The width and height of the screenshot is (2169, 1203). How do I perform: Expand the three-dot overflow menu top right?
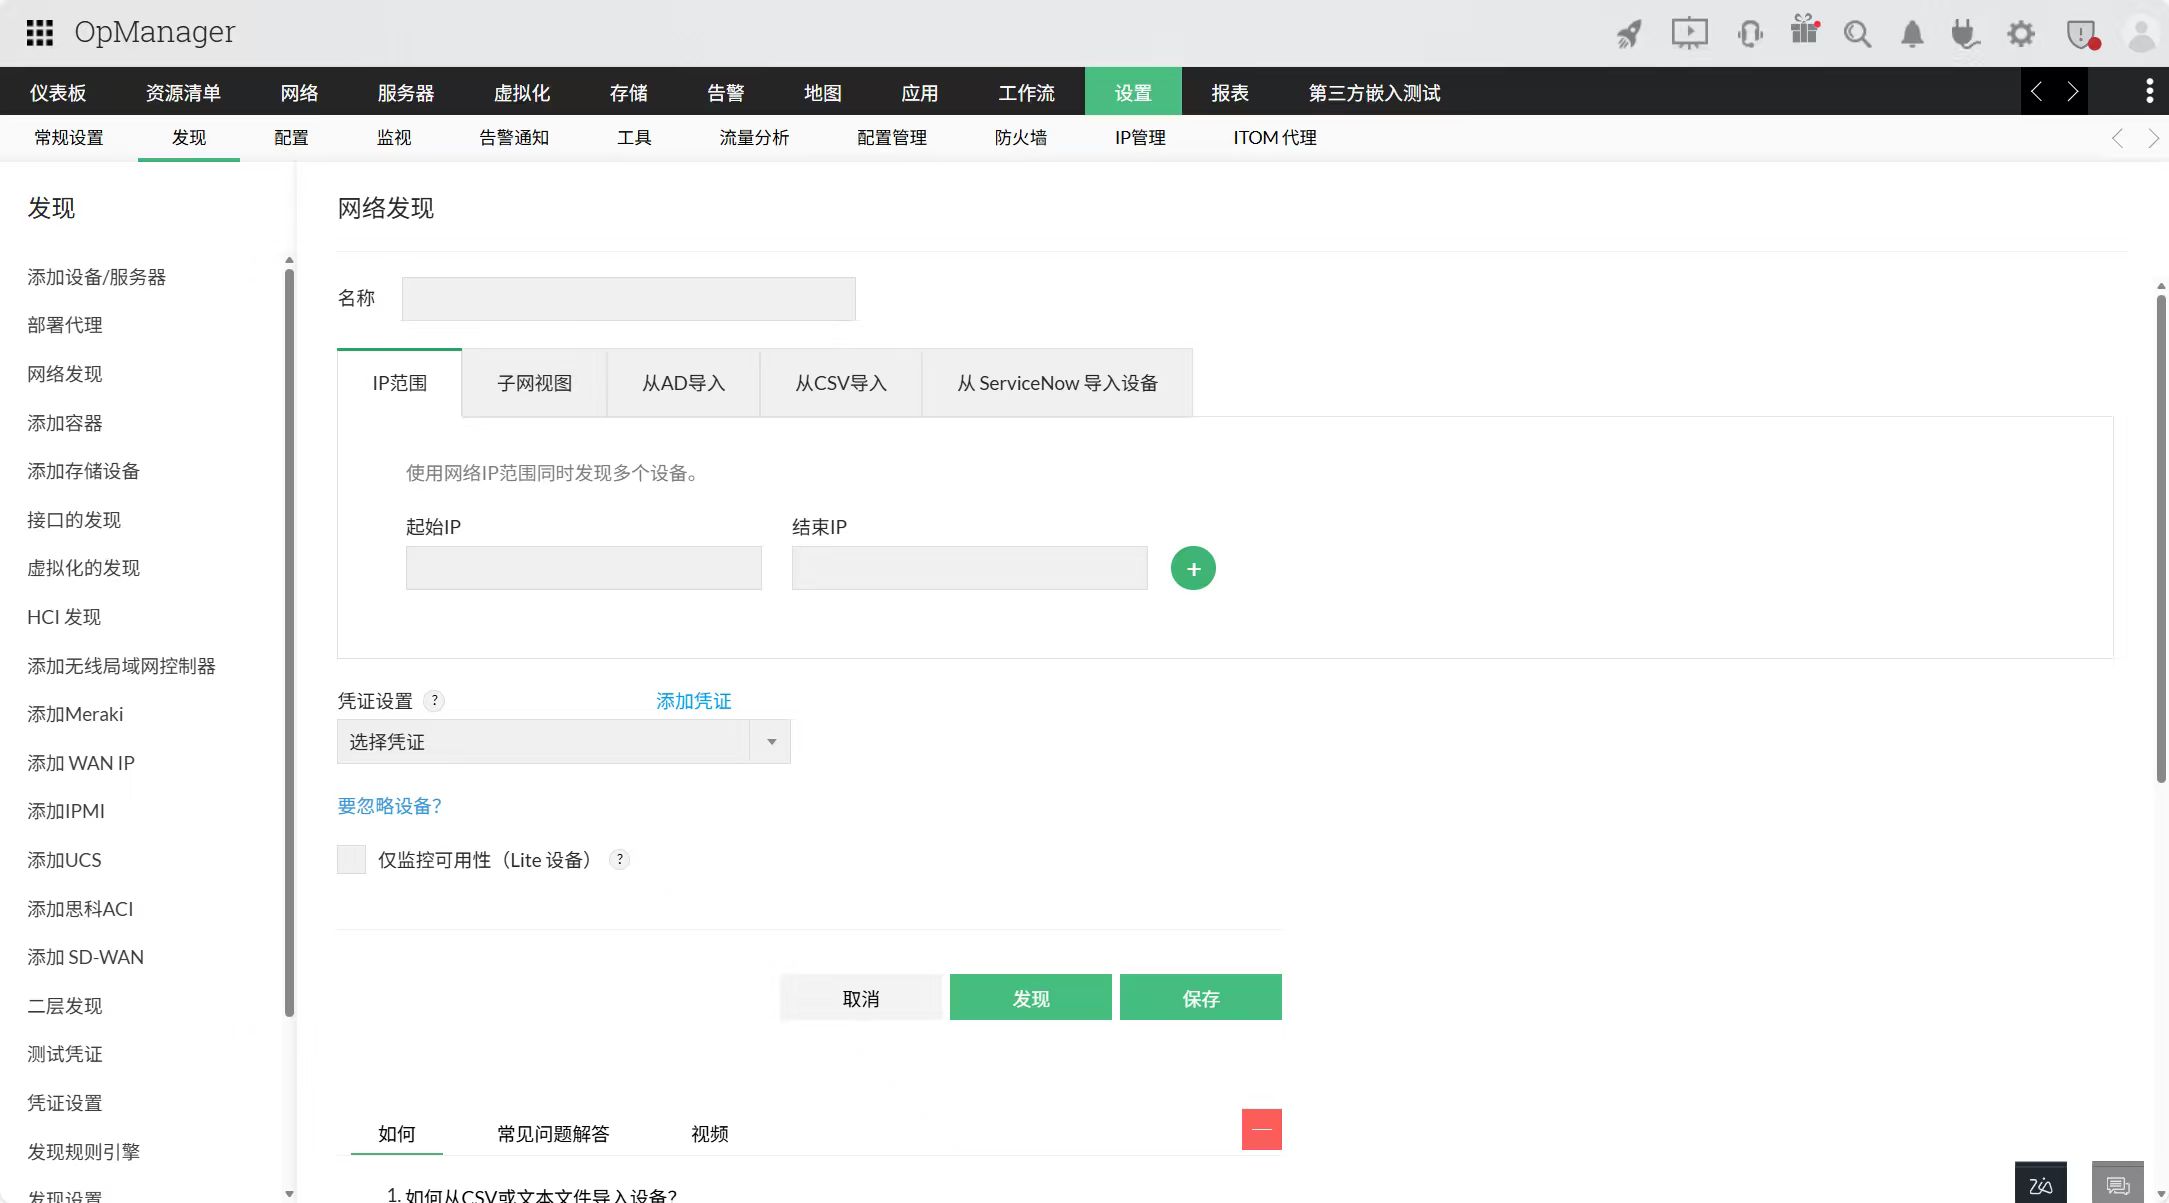(x=2148, y=90)
